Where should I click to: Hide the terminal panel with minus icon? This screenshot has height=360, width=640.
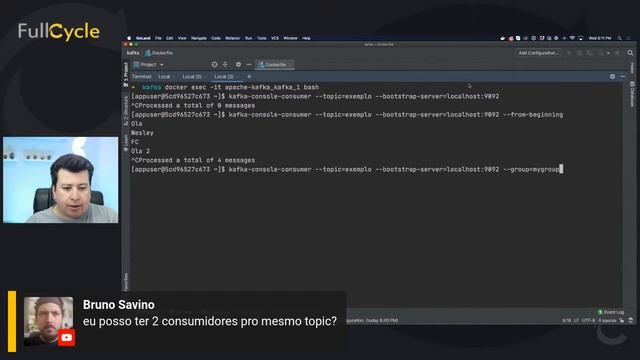(622, 76)
